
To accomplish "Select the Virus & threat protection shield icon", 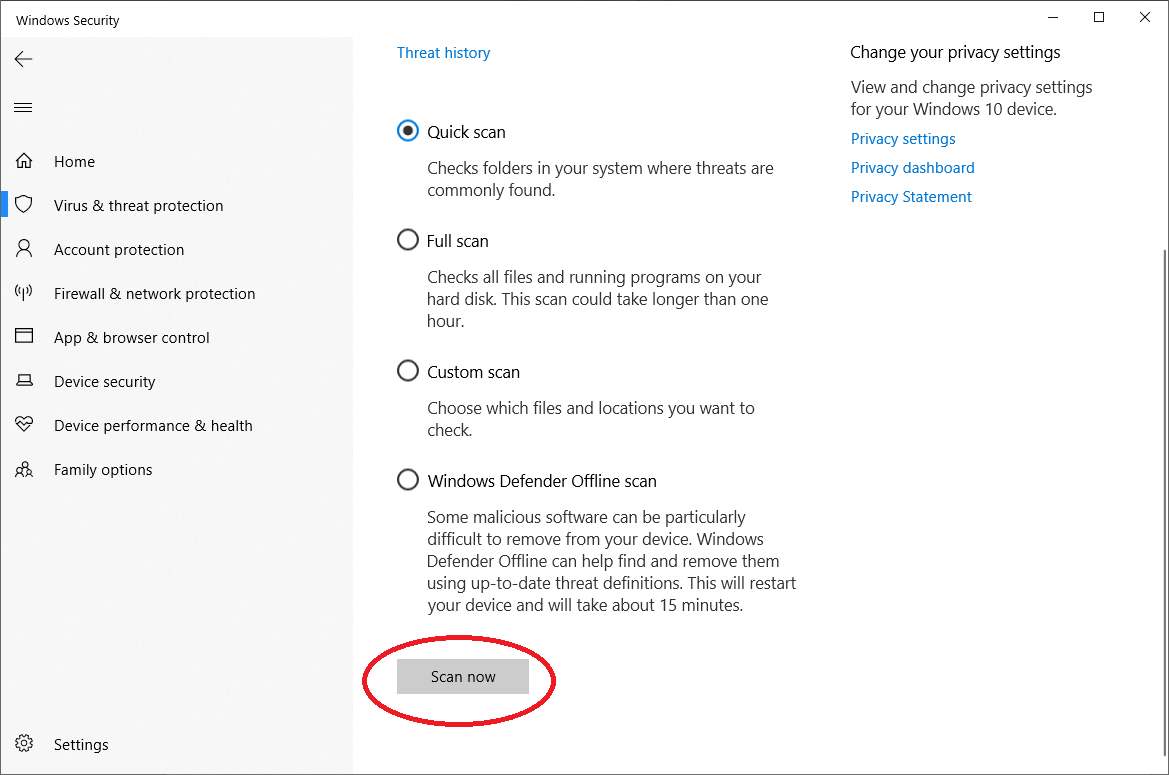I will tap(24, 206).
